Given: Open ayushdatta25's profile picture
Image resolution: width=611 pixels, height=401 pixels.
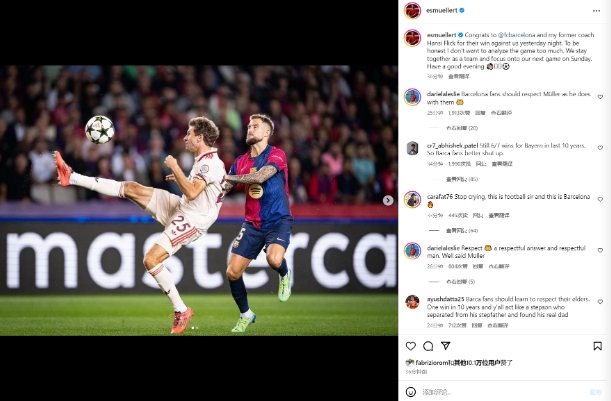Looking at the screenshot, I should (412, 302).
